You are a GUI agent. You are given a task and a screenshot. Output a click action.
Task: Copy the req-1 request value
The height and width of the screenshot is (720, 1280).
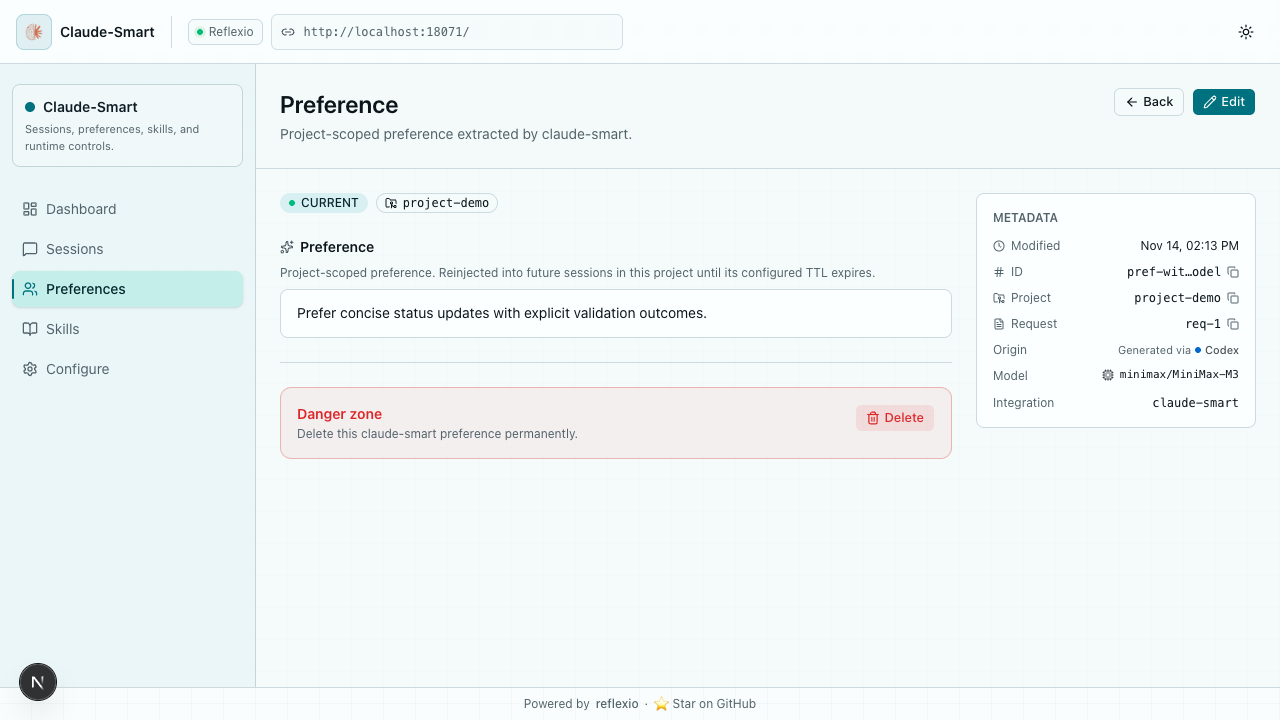[1233, 324]
